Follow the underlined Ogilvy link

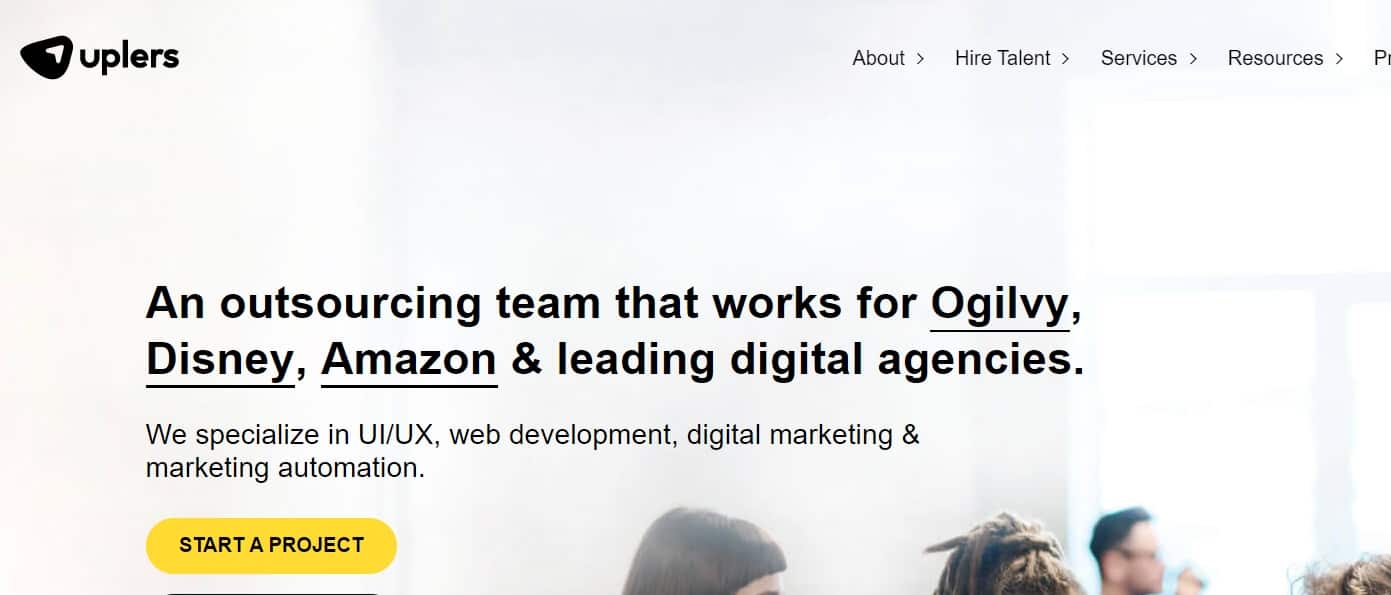point(1000,306)
